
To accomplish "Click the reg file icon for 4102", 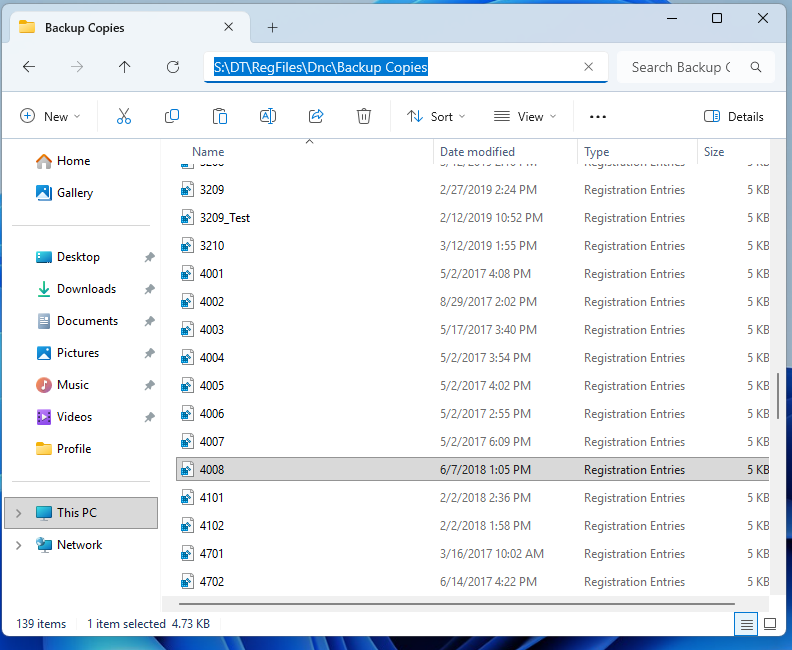I will (187, 526).
